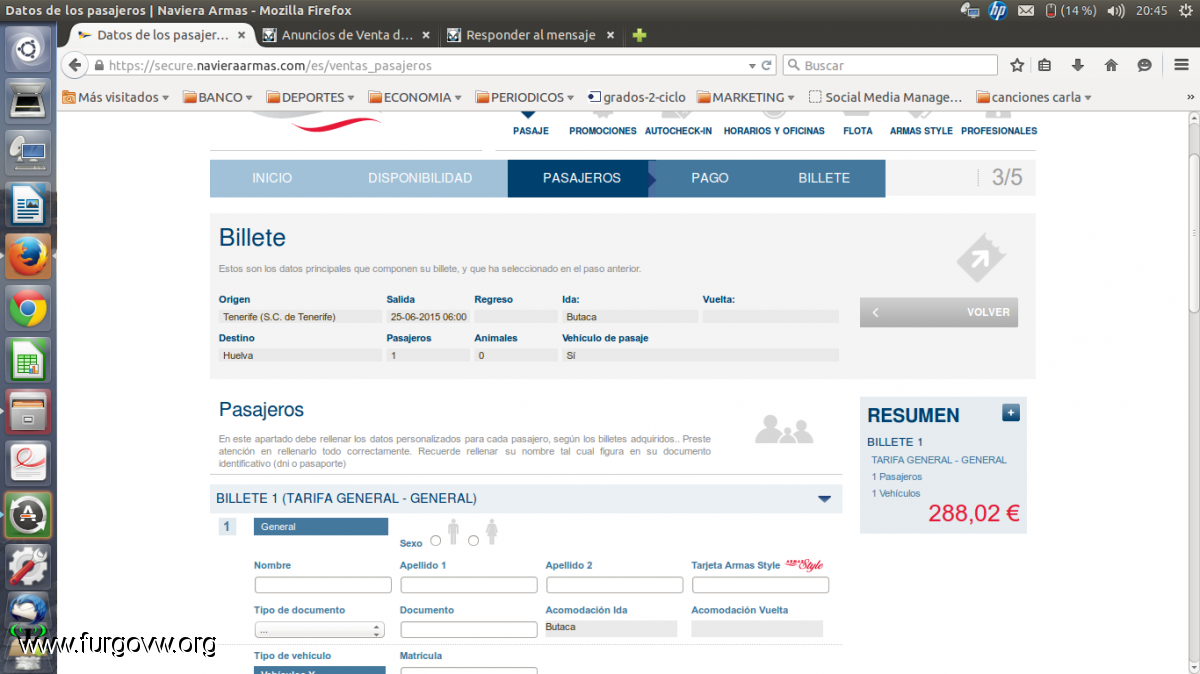Expand the RESUMEN plus icon
This screenshot has height=674, width=1200.
[x=1011, y=412]
